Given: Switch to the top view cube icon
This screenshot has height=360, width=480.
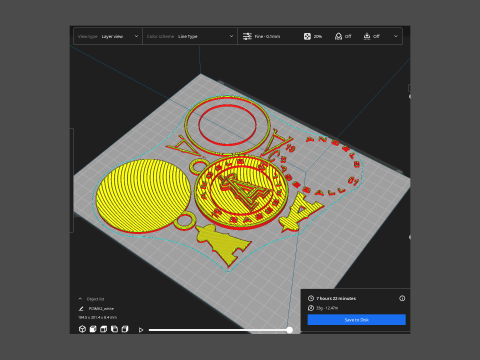Looking at the screenshot, I should click(x=104, y=329).
